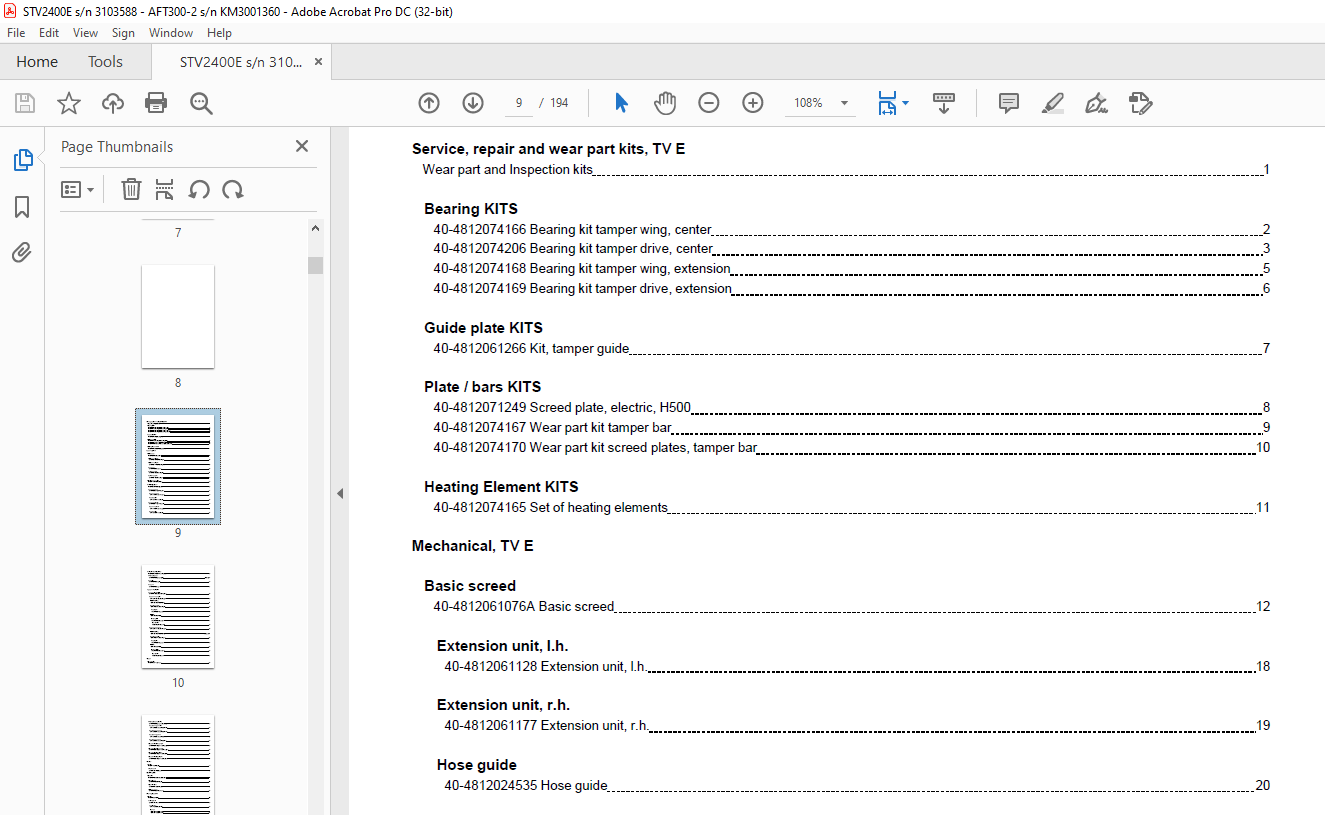Zoom out with minus icon
This screenshot has height=815, width=1325.
pos(709,103)
